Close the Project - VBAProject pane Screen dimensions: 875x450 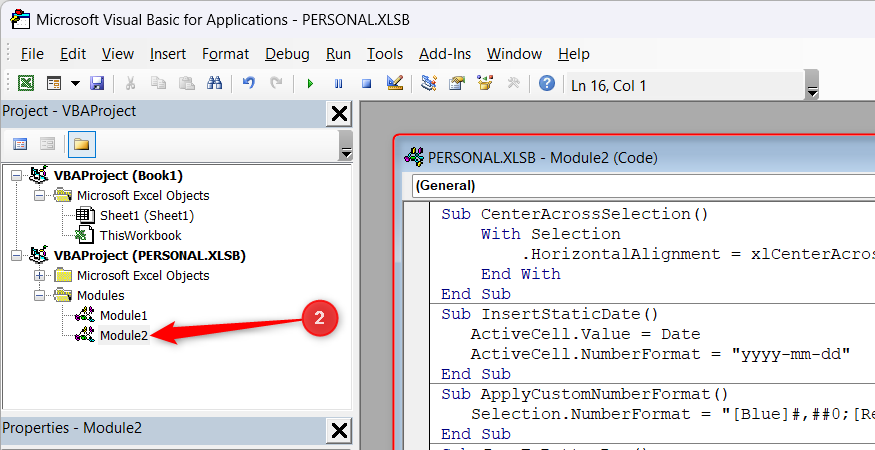tap(339, 114)
